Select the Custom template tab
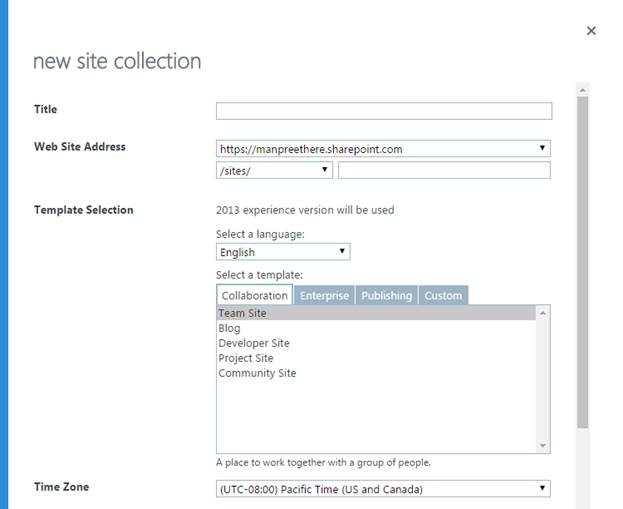This screenshot has height=509, width=623. (x=443, y=295)
